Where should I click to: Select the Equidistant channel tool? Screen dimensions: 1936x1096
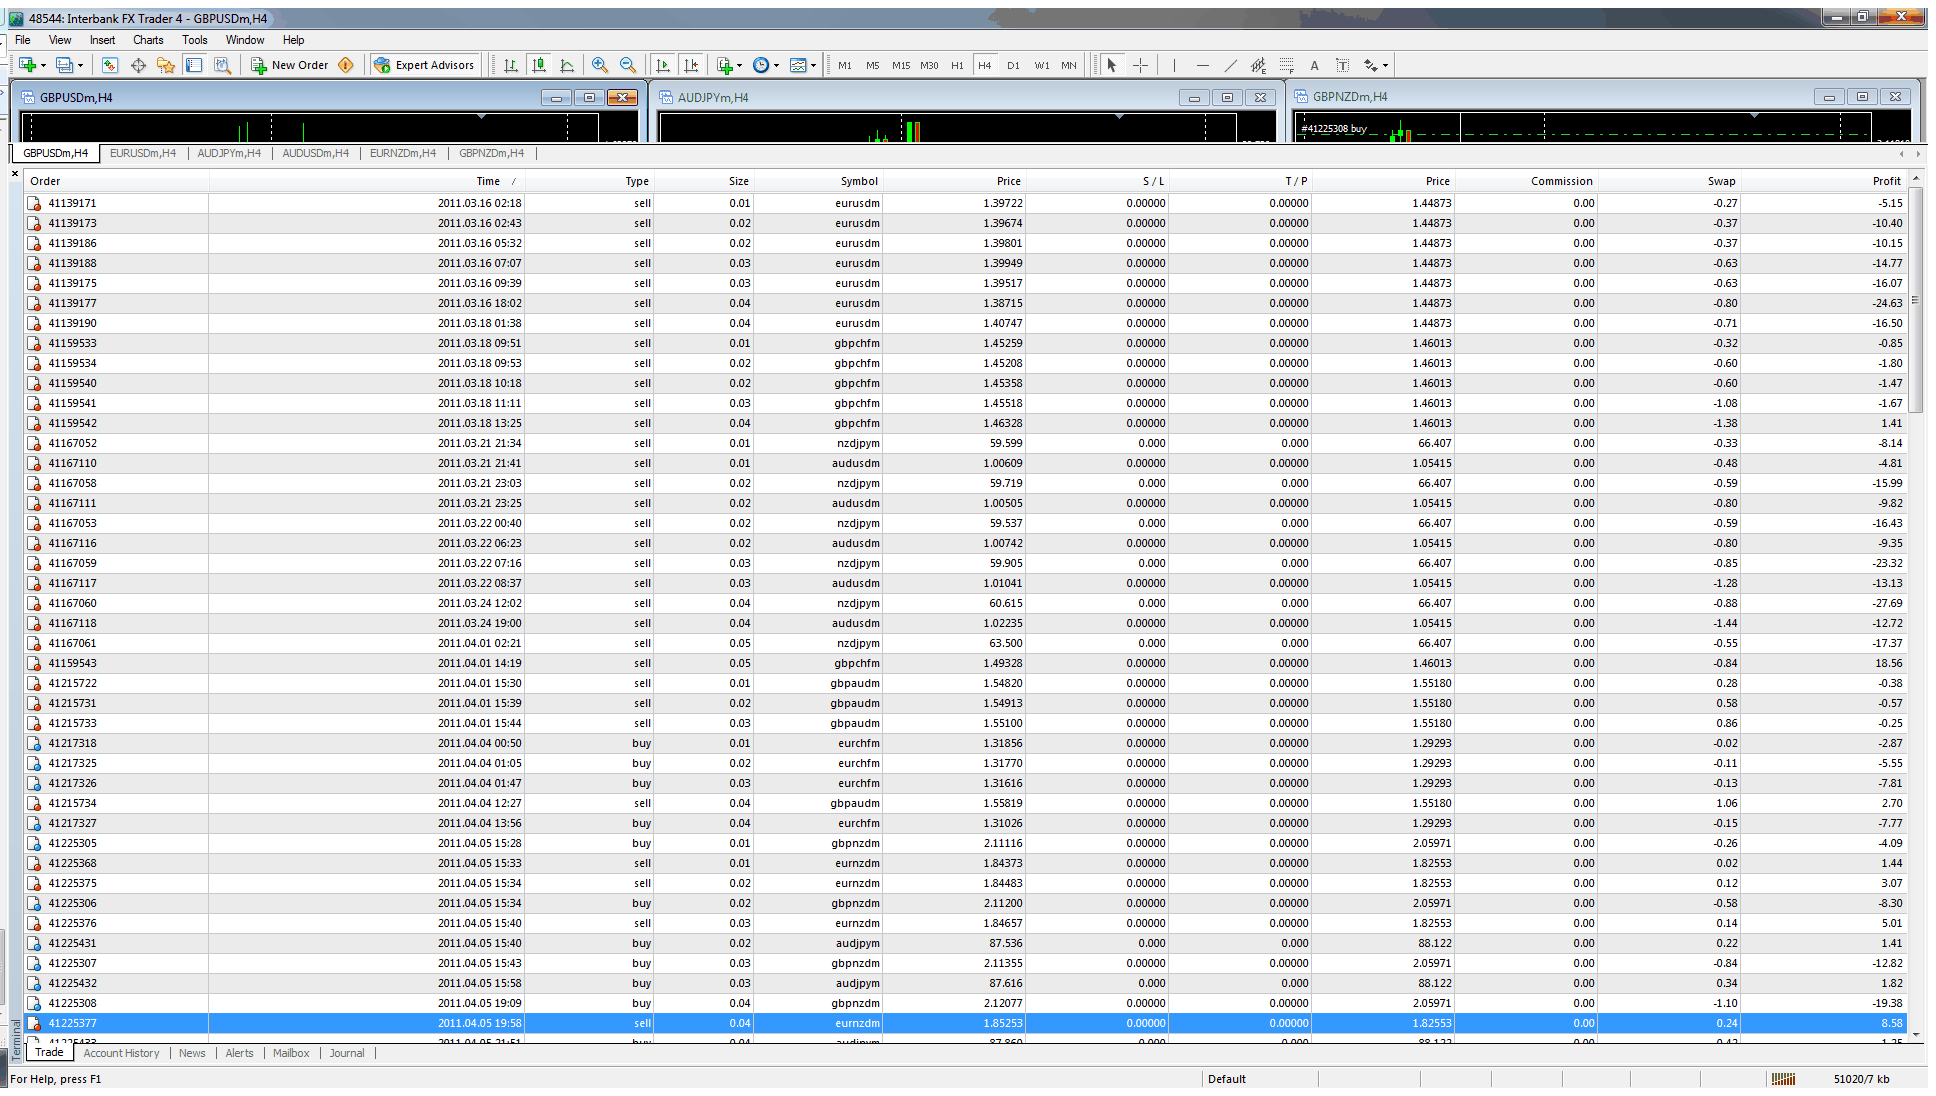coord(1258,65)
